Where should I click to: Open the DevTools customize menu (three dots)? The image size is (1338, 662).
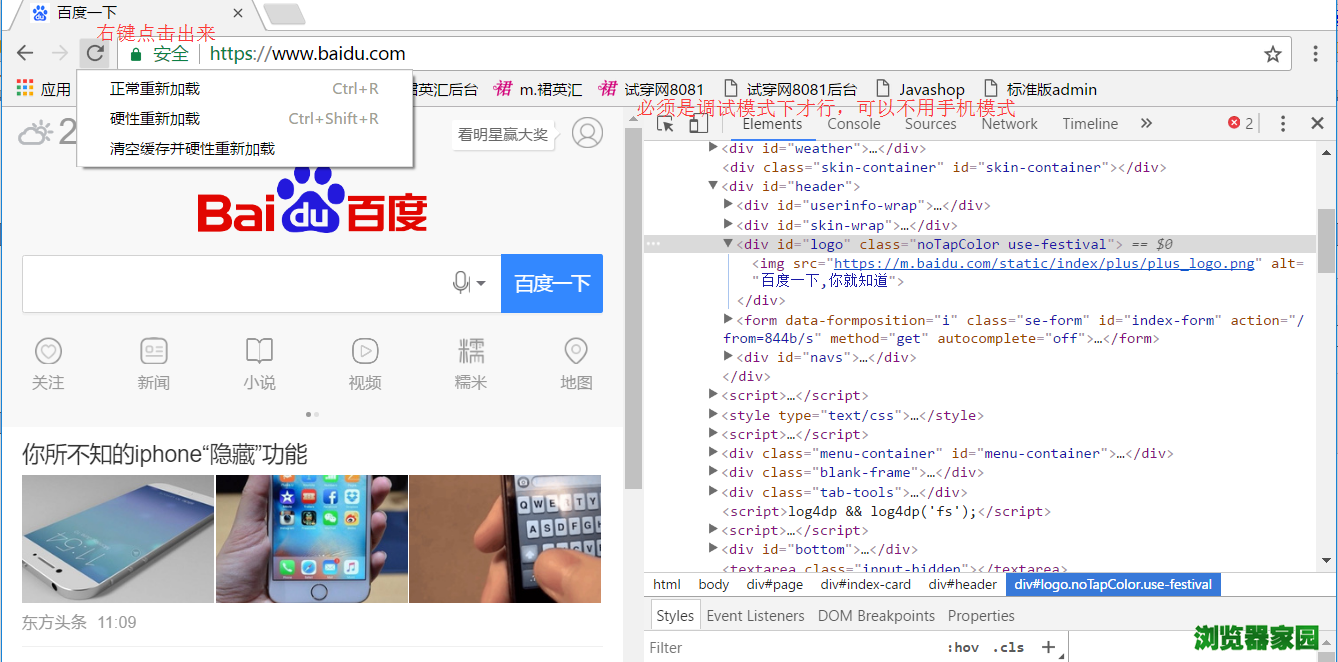1283,122
